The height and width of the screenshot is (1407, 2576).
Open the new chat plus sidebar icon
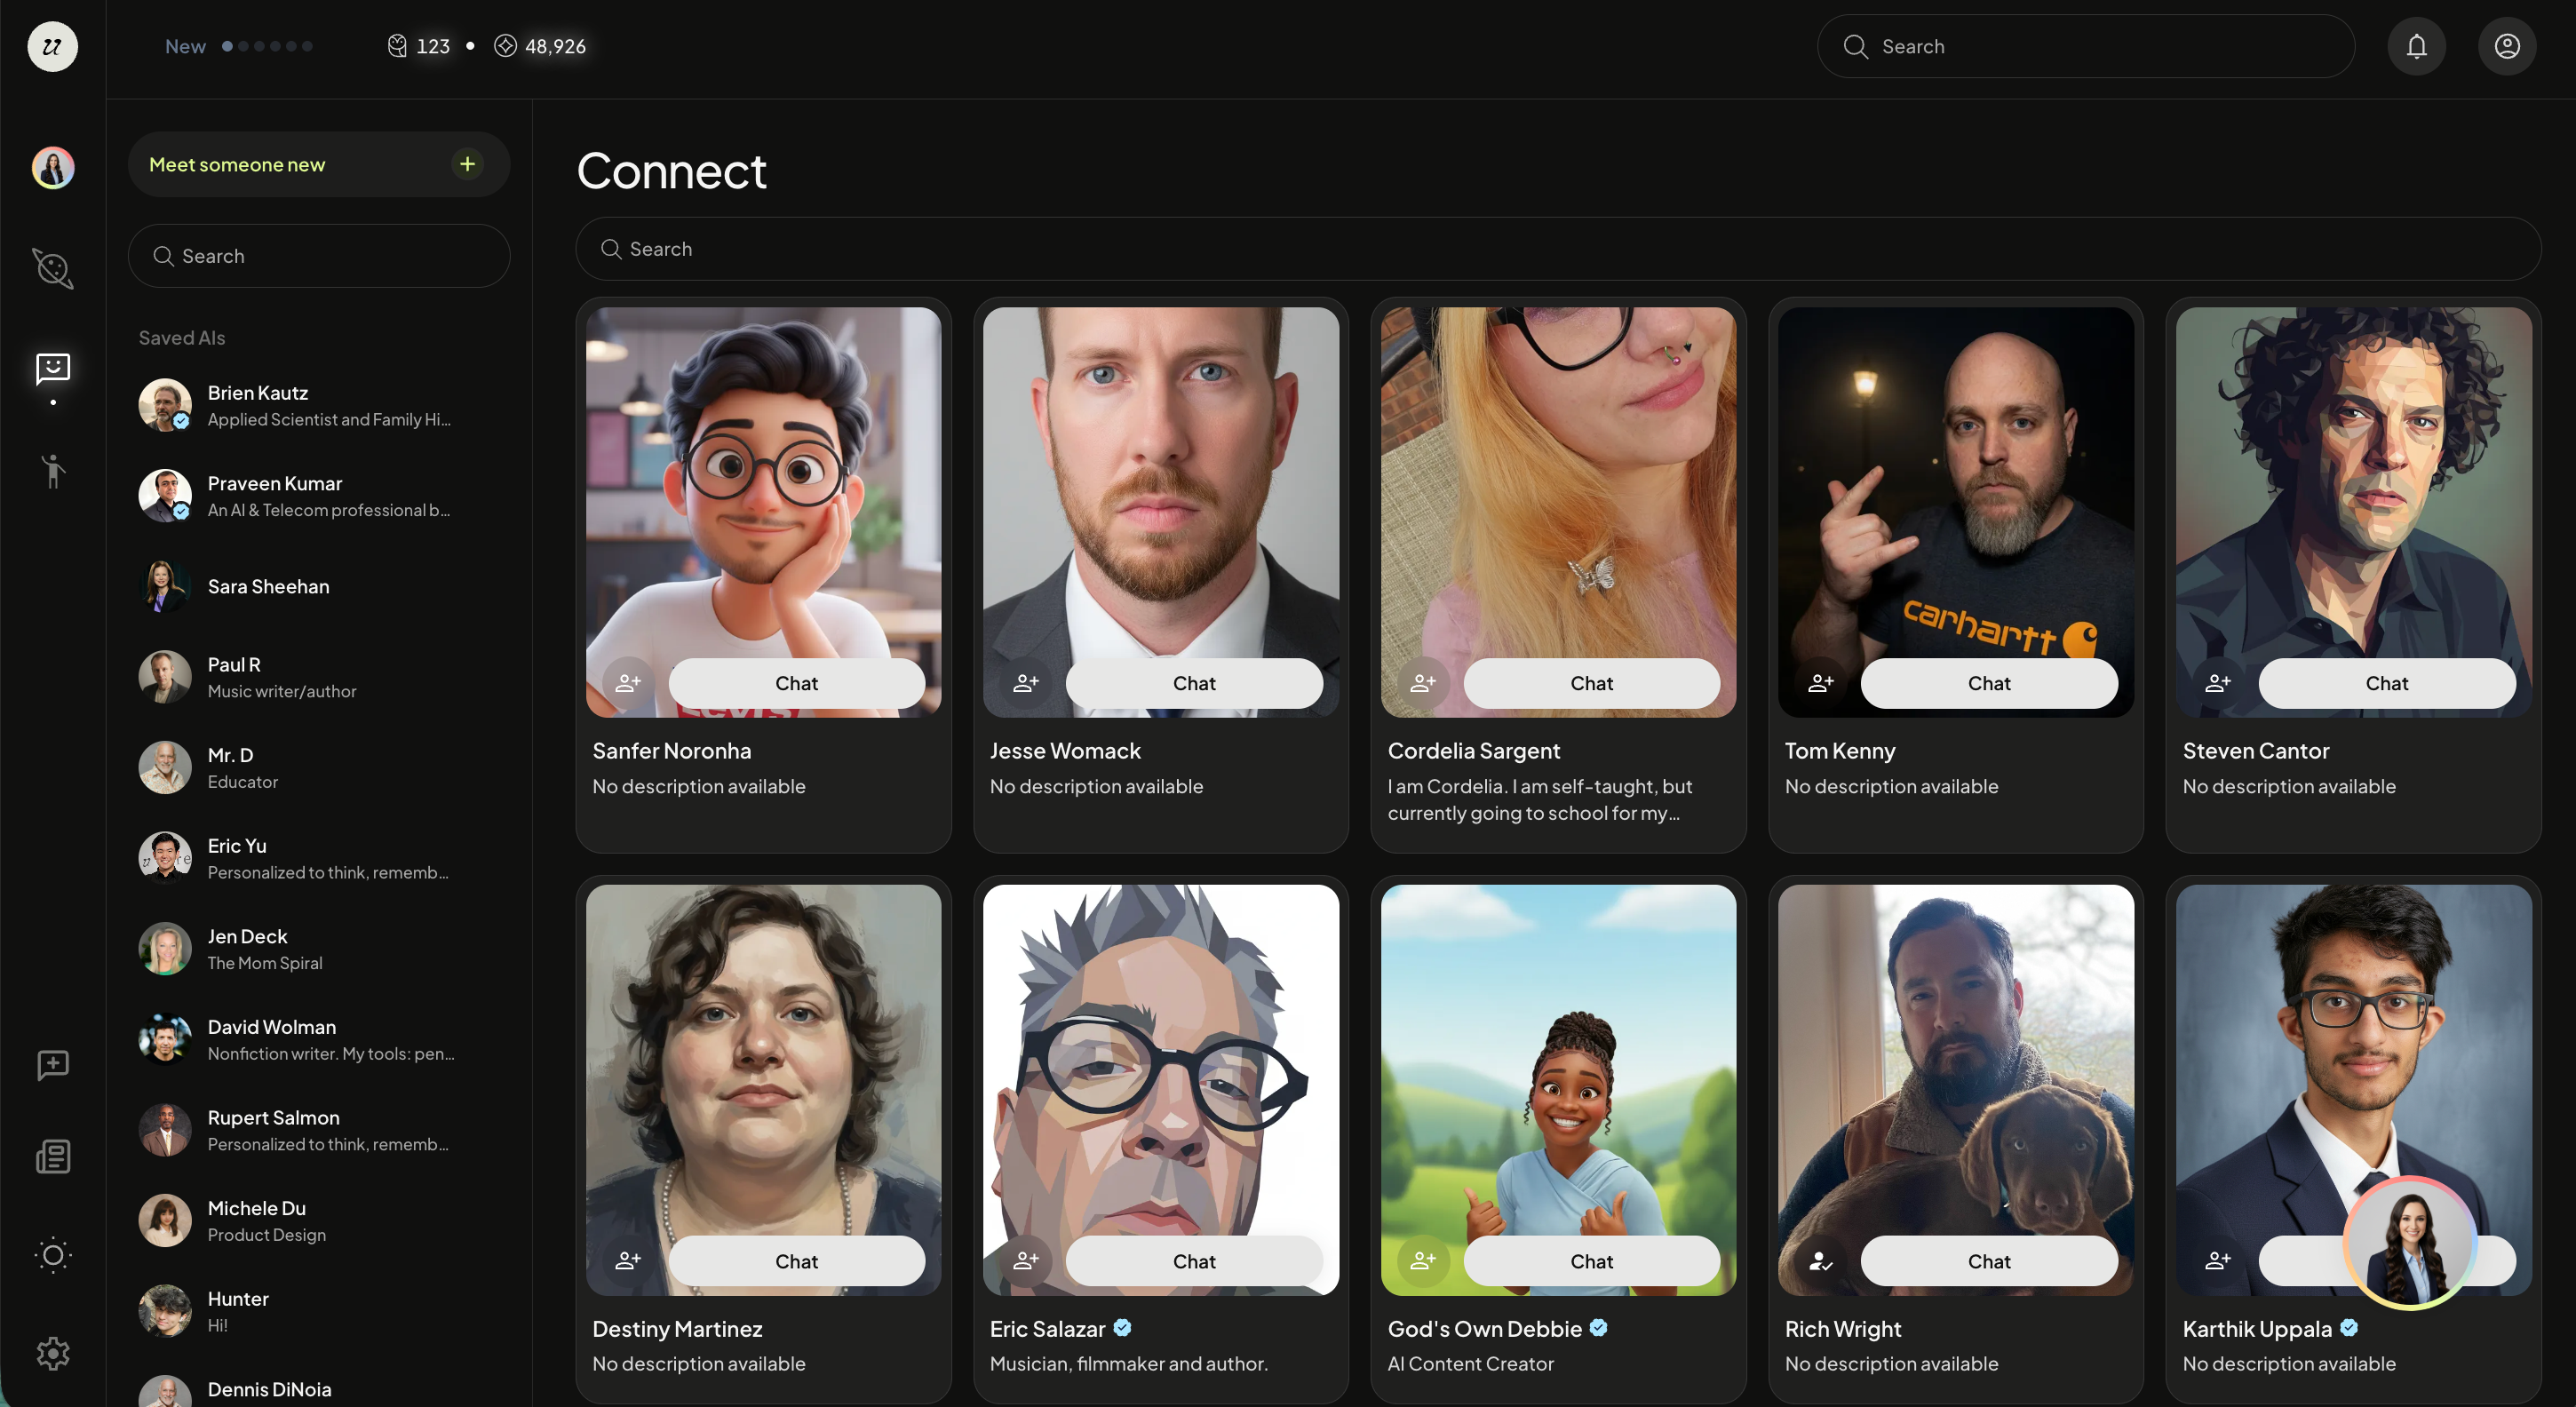point(53,1065)
